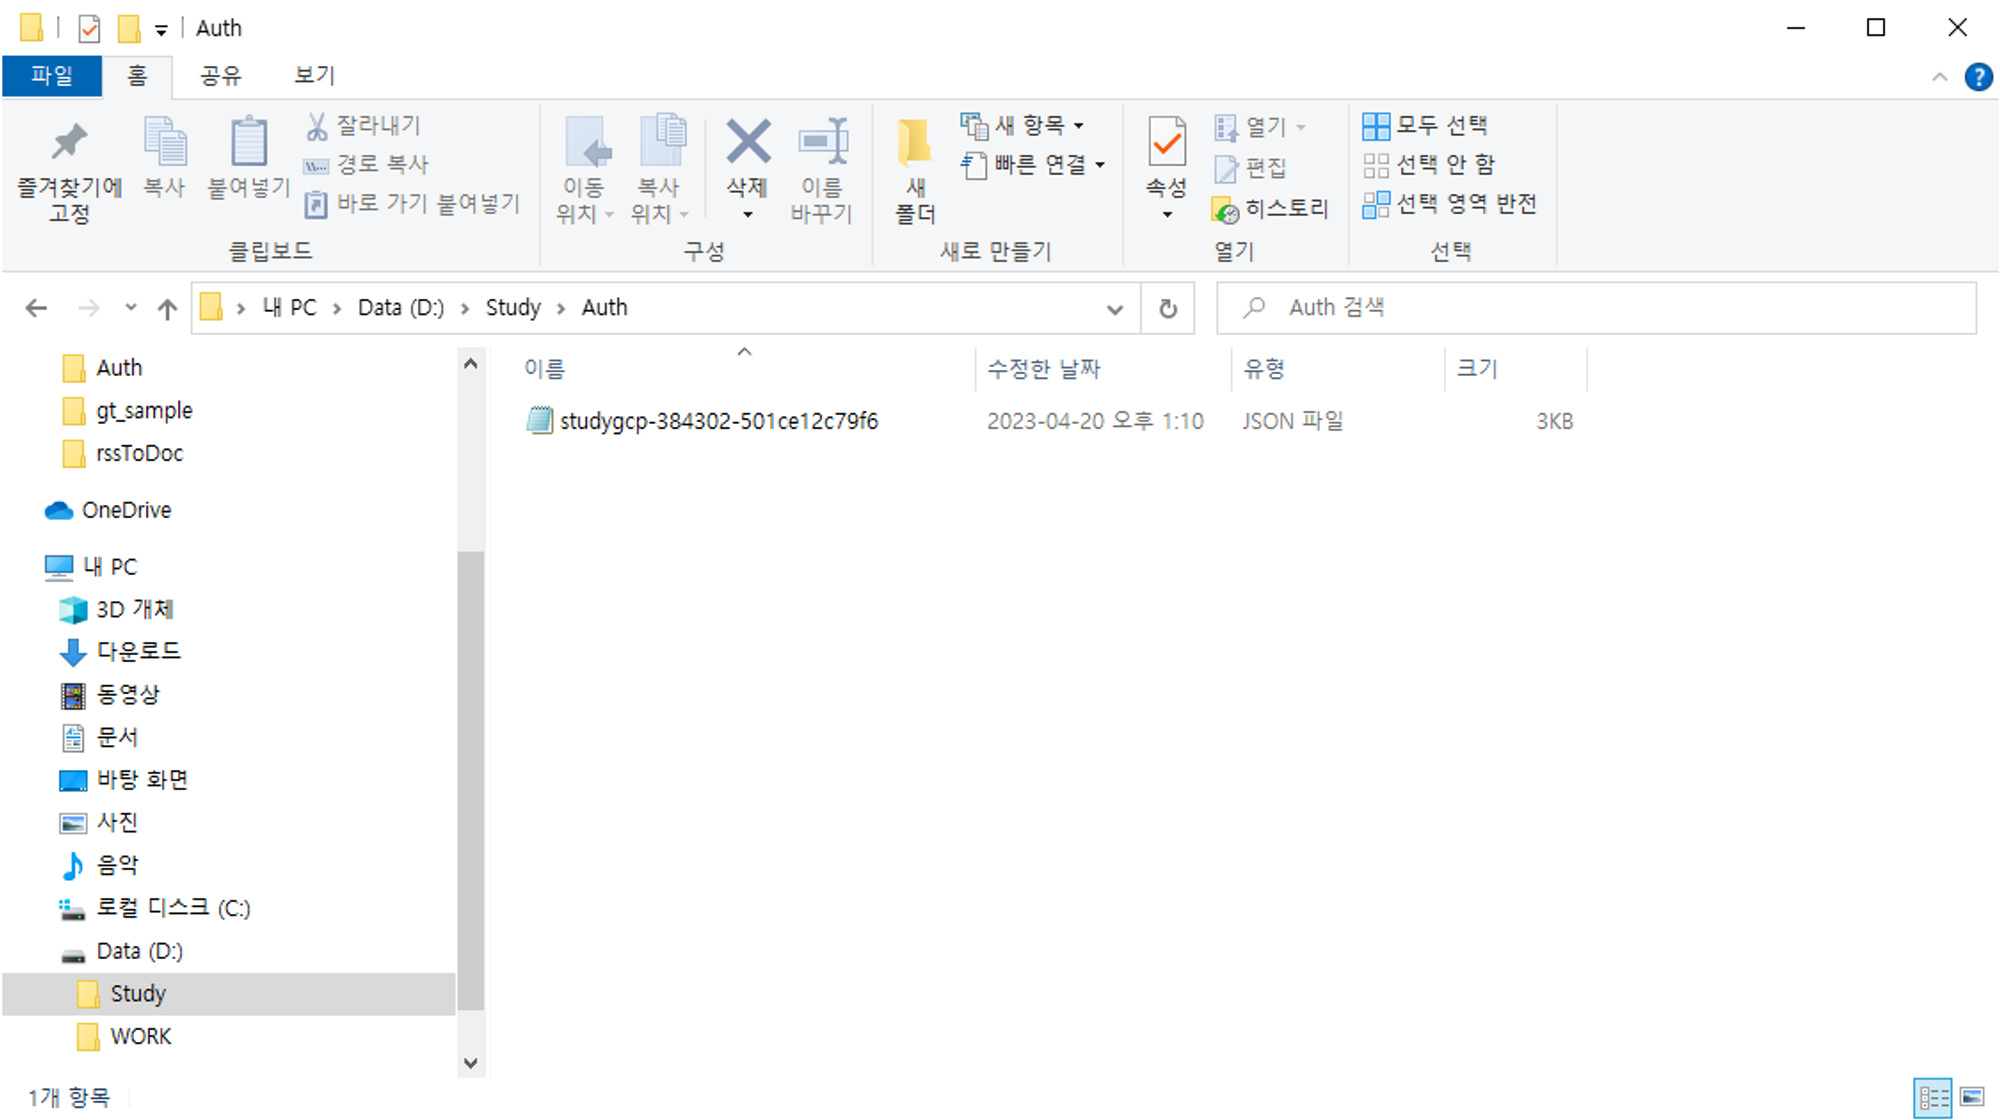Screen dimensions: 2000x1120
Task: Open the View ribbon tab
Action: tap(314, 76)
